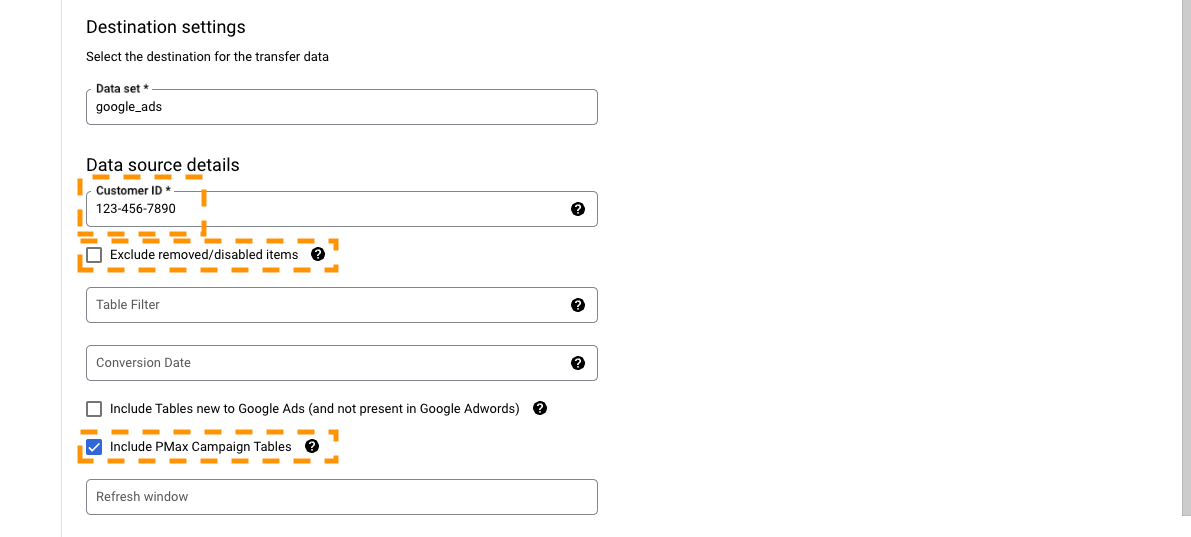1191x537 pixels.
Task: Click the 'Data set *' floating field label
Action: [122, 89]
